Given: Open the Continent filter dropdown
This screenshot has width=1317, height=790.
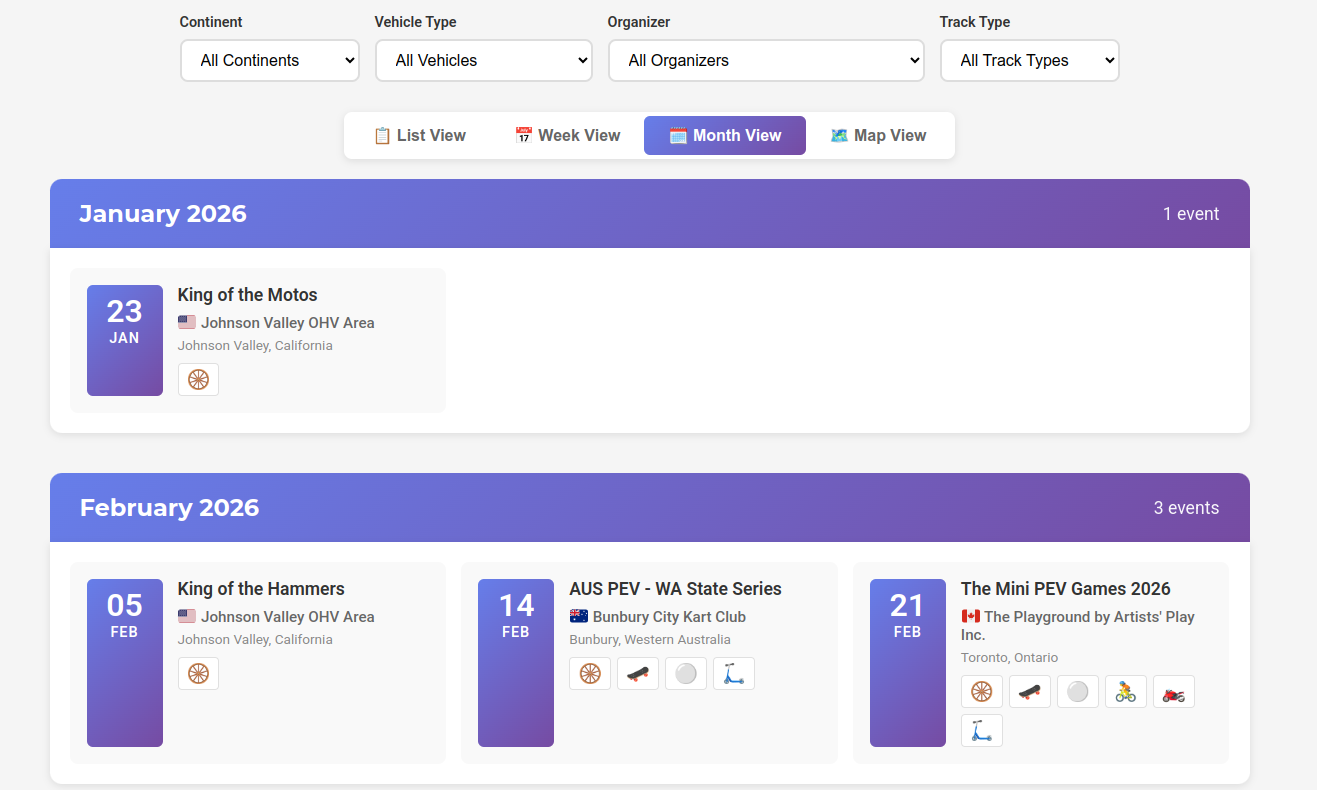Looking at the screenshot, I should [x=269, y=60].
